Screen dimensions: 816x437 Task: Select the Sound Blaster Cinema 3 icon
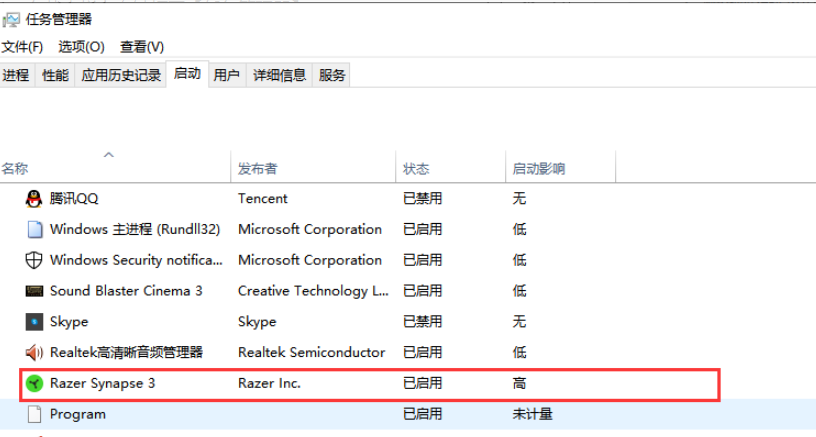pyautogui.click(x=34, y=291)
